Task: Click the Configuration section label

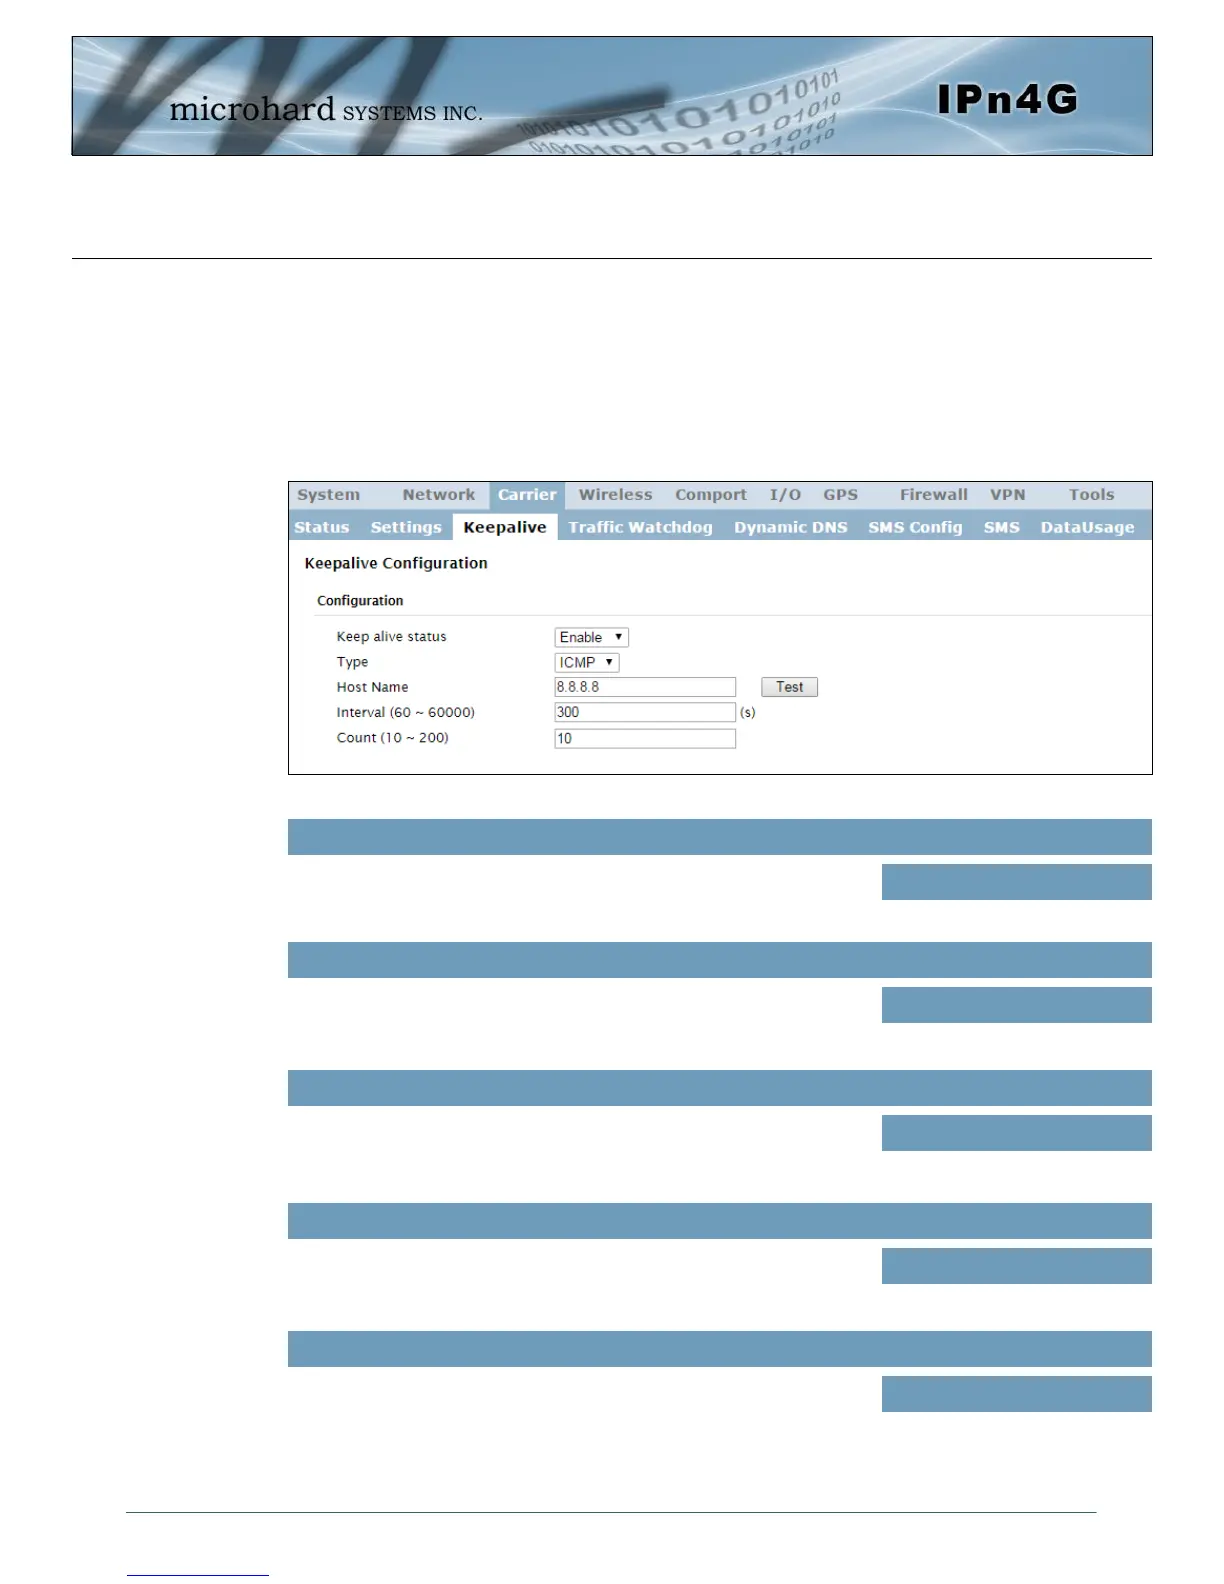Action: pyautogui.click(x=360, y=600)
